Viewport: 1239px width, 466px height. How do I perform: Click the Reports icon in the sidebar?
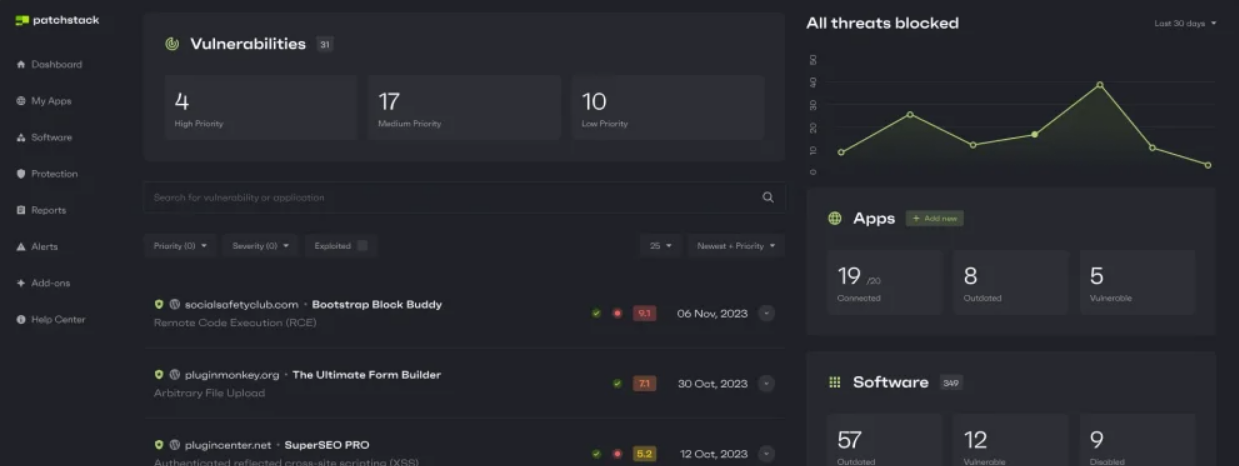[21, 210]
